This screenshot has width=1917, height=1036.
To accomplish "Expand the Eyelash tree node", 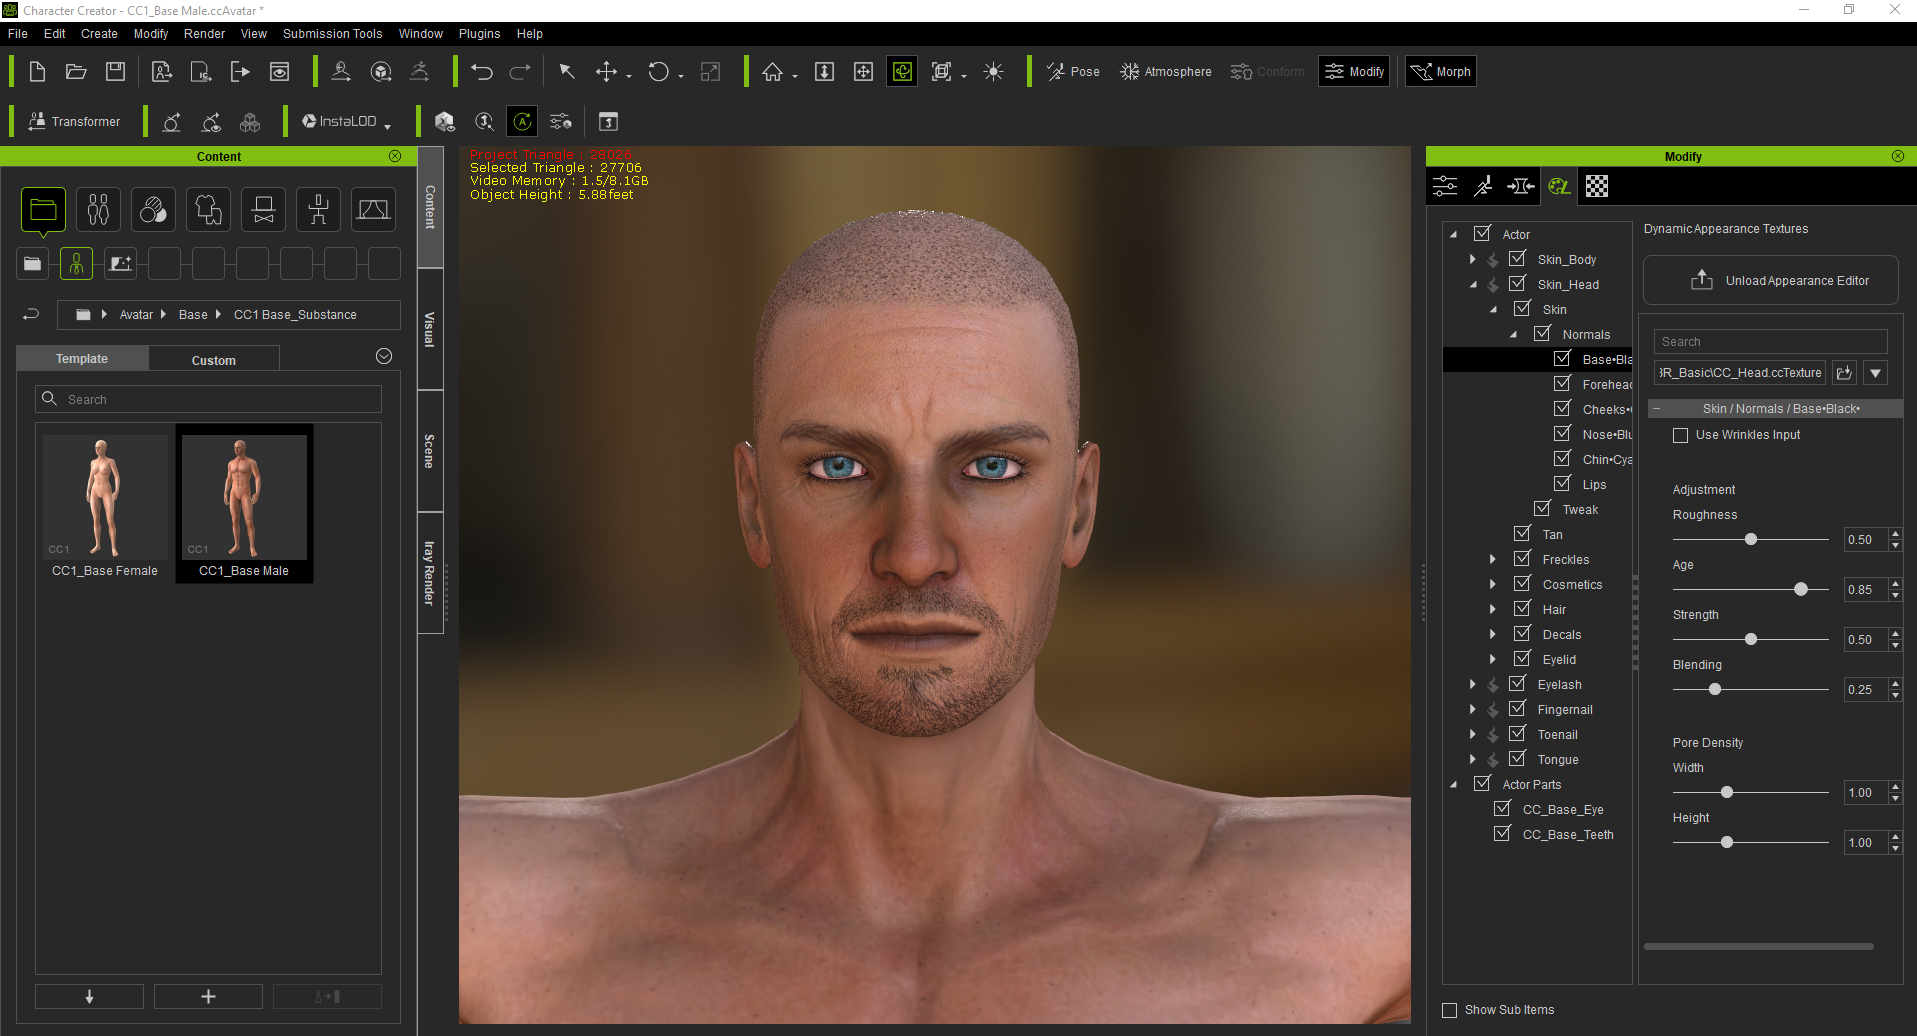I will [x=1472, y=684].
